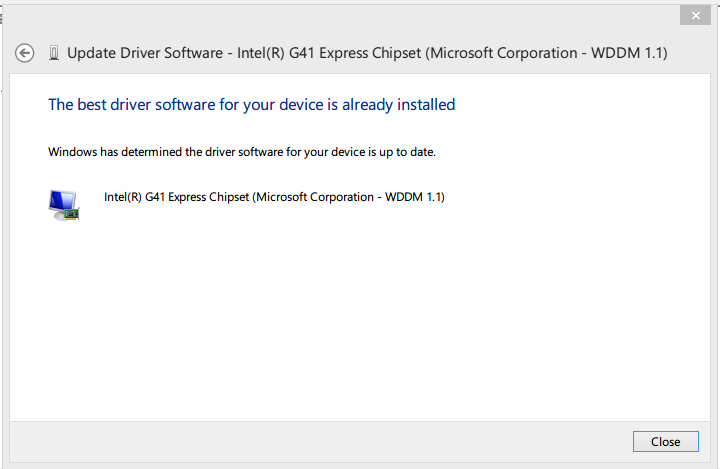Screen dimensions: 720x469
Task: Click the "Update Driver Software" title text
Action: [144, 53]
